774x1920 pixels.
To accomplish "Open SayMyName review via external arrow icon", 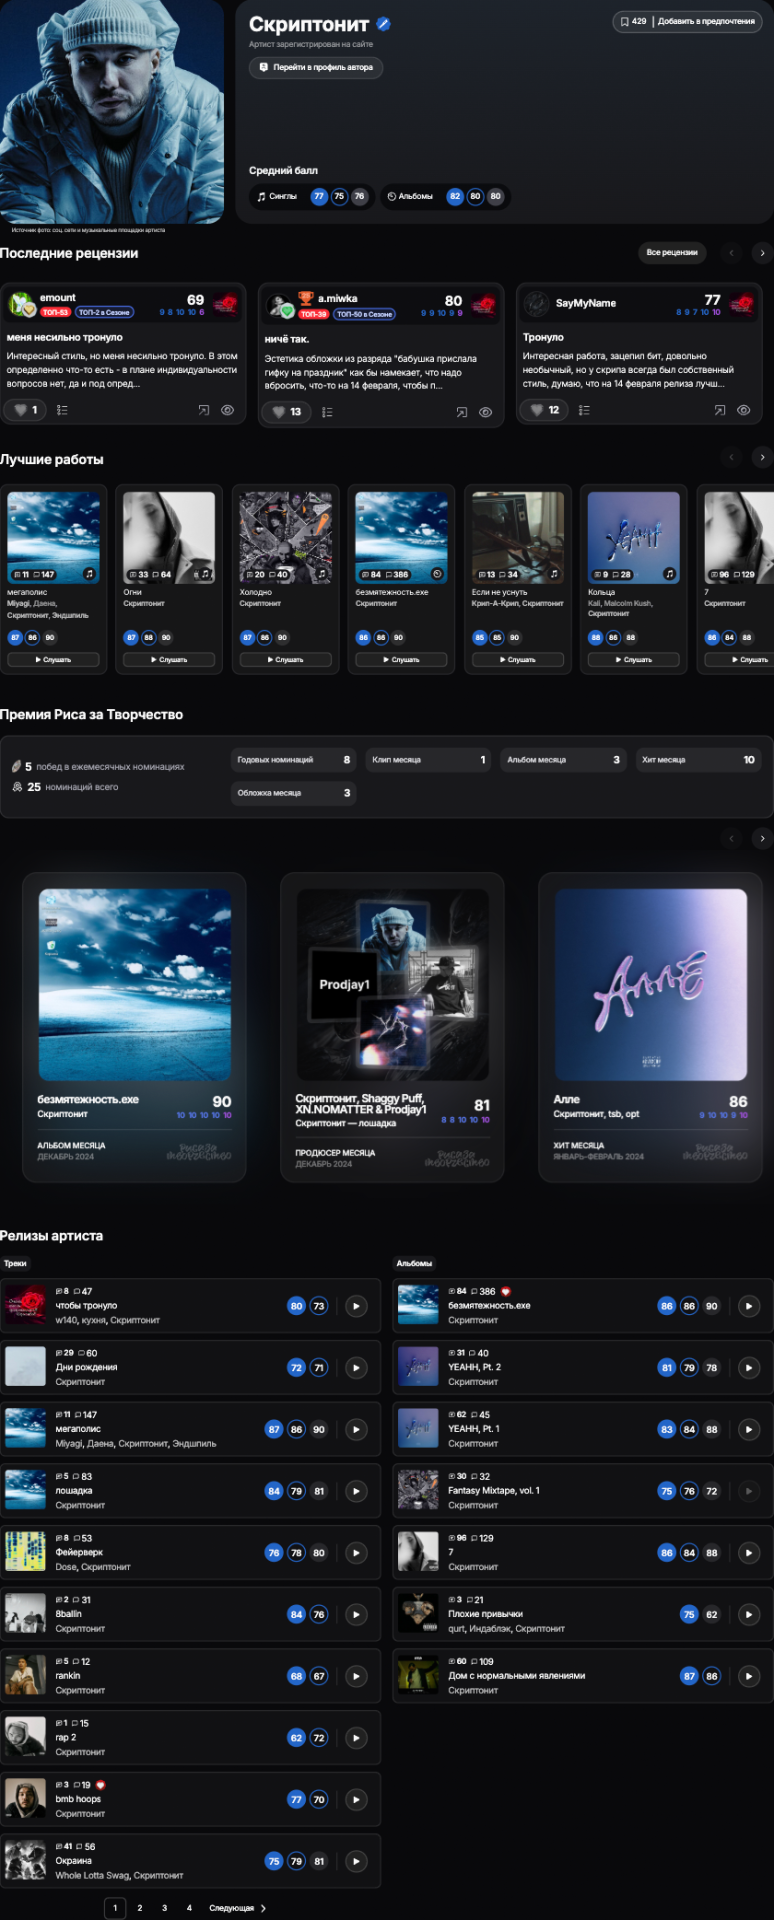I will 720,410.
